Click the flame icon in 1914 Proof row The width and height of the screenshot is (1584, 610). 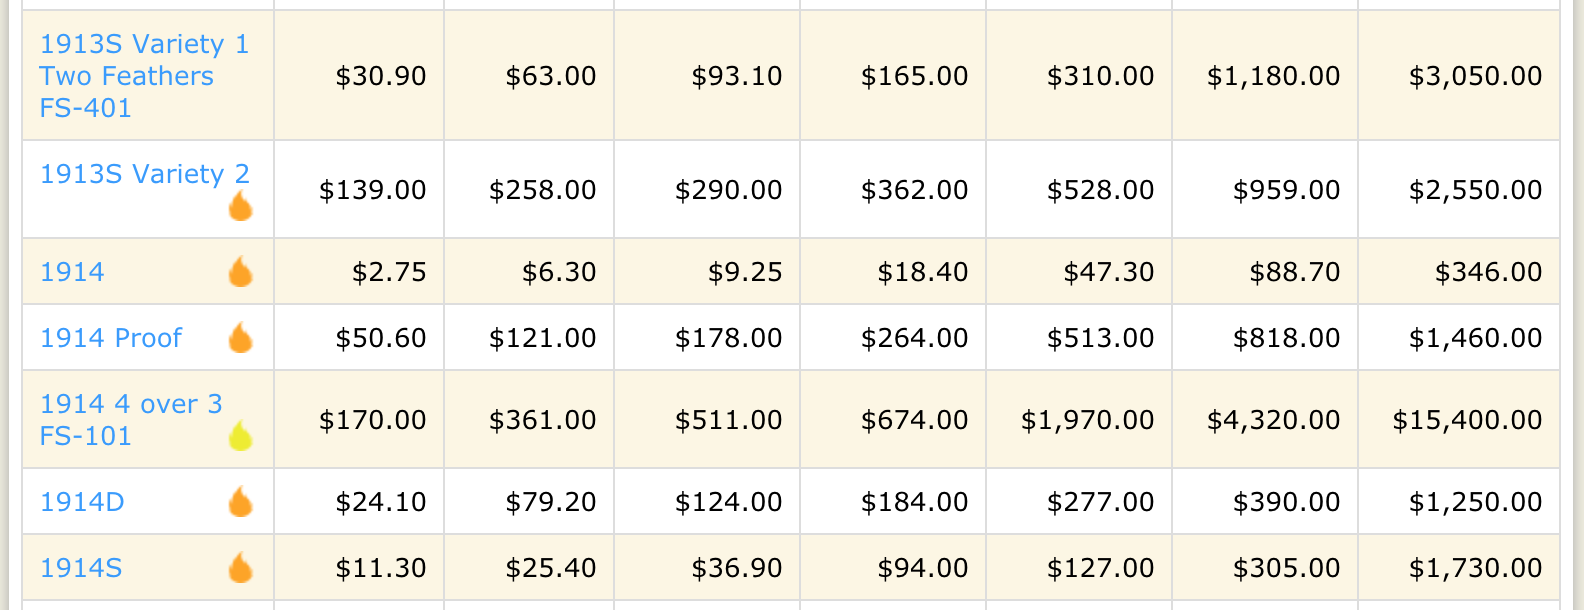coord(240,338)
